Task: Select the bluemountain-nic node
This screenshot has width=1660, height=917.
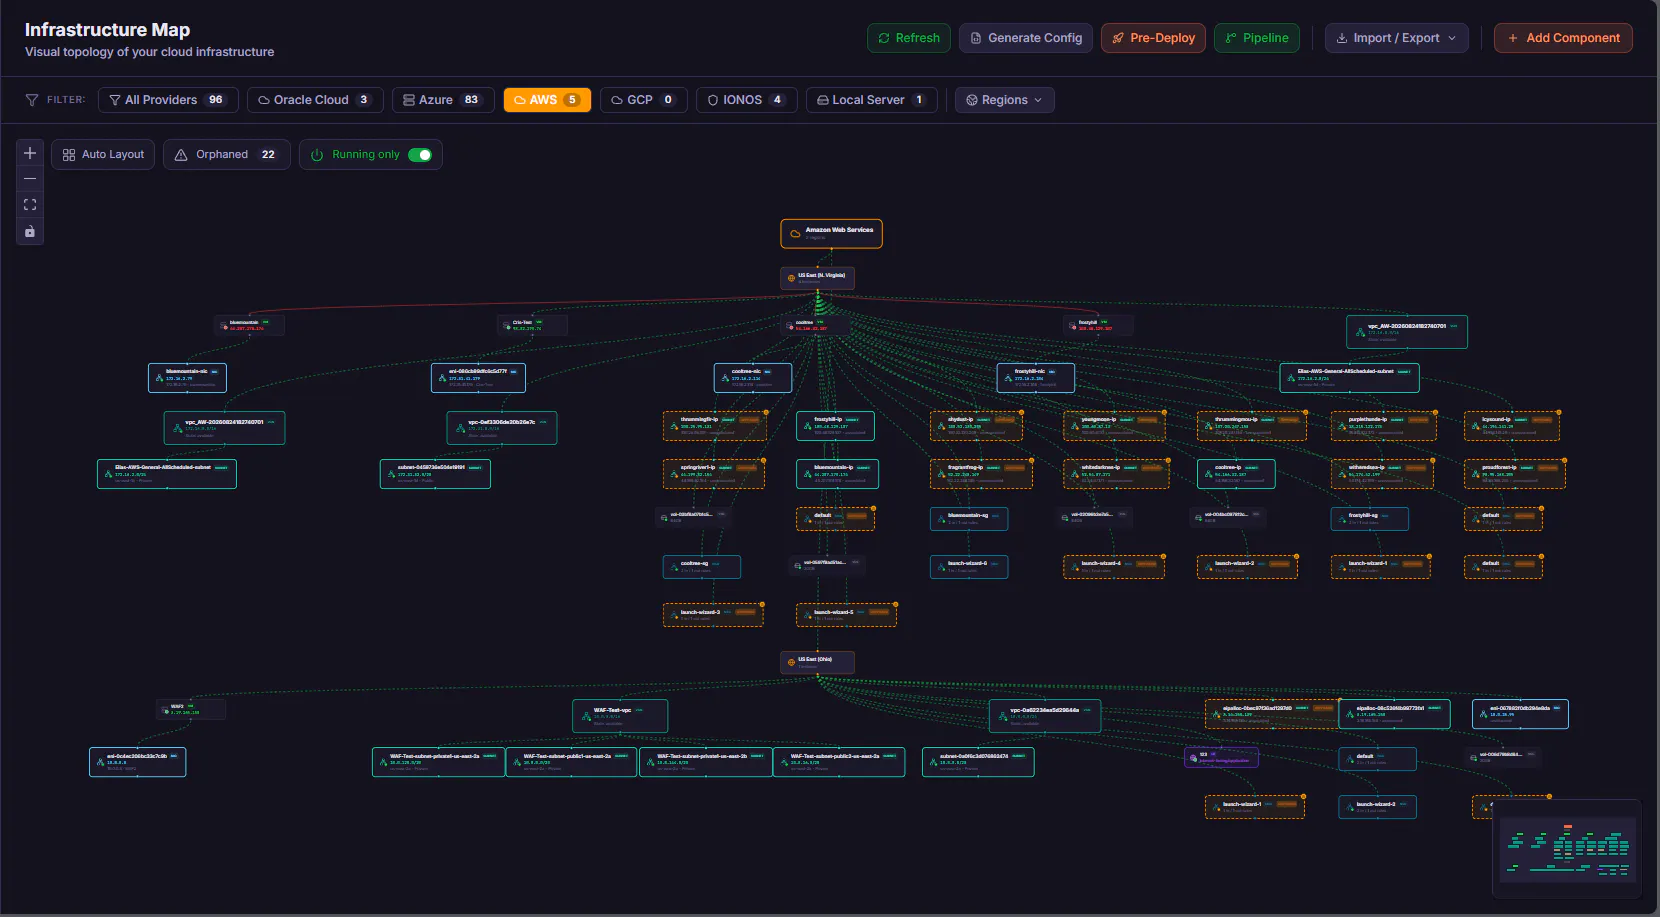Action: pos(187,378)
